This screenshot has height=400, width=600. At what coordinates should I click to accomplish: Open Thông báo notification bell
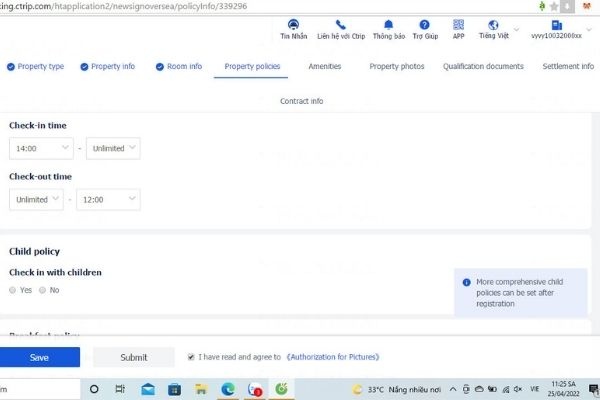click(x=388, y=25)
